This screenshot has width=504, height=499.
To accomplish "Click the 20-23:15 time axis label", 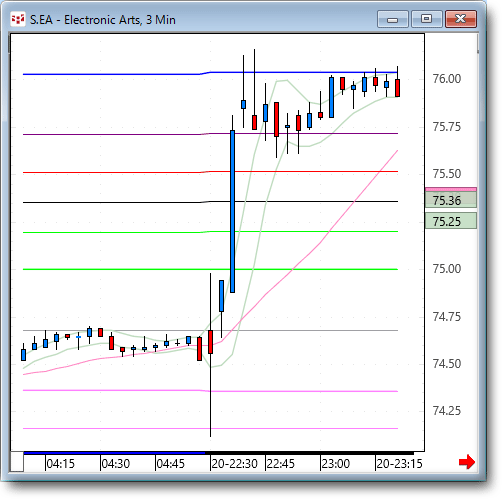I will click(399, 463).
